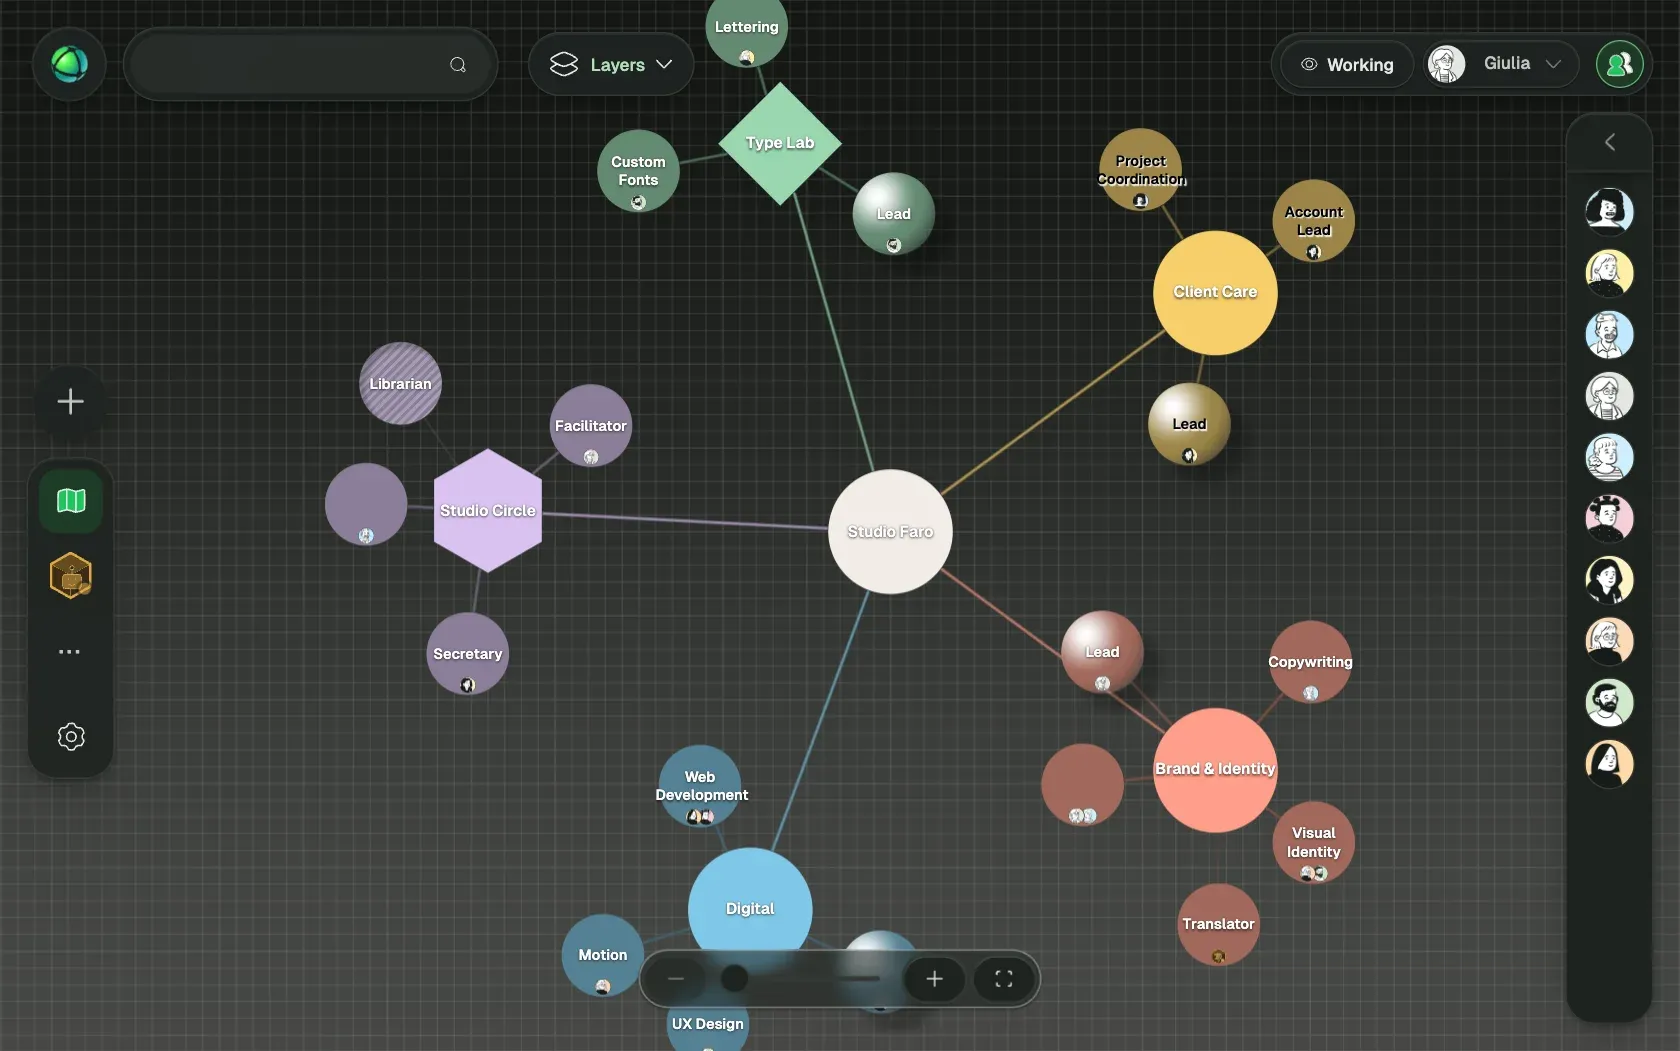Select the Project Coordination role node

1140,169
